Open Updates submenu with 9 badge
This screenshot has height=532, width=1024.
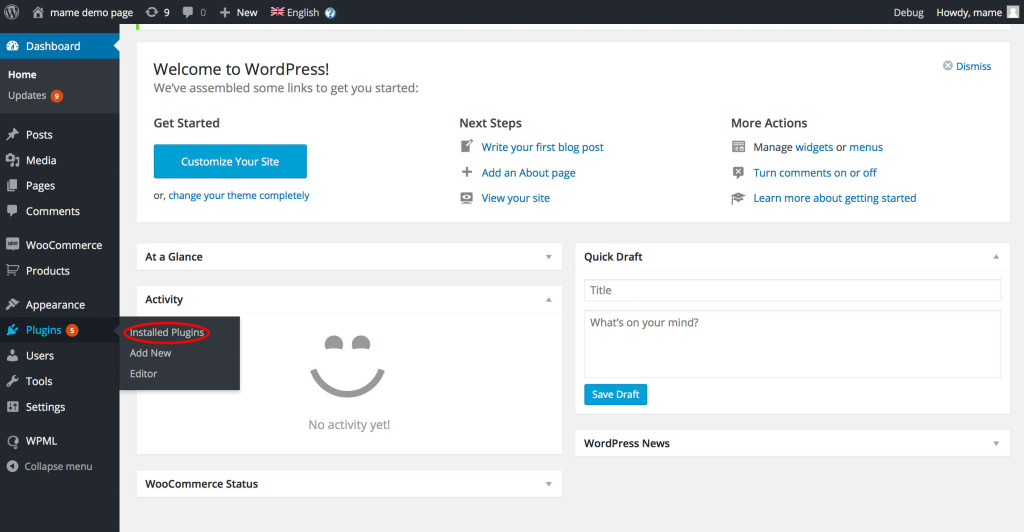click(35, 95)
